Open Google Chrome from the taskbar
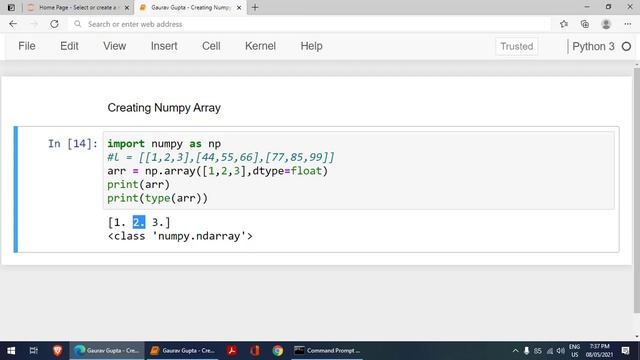 tap(278, 351)
